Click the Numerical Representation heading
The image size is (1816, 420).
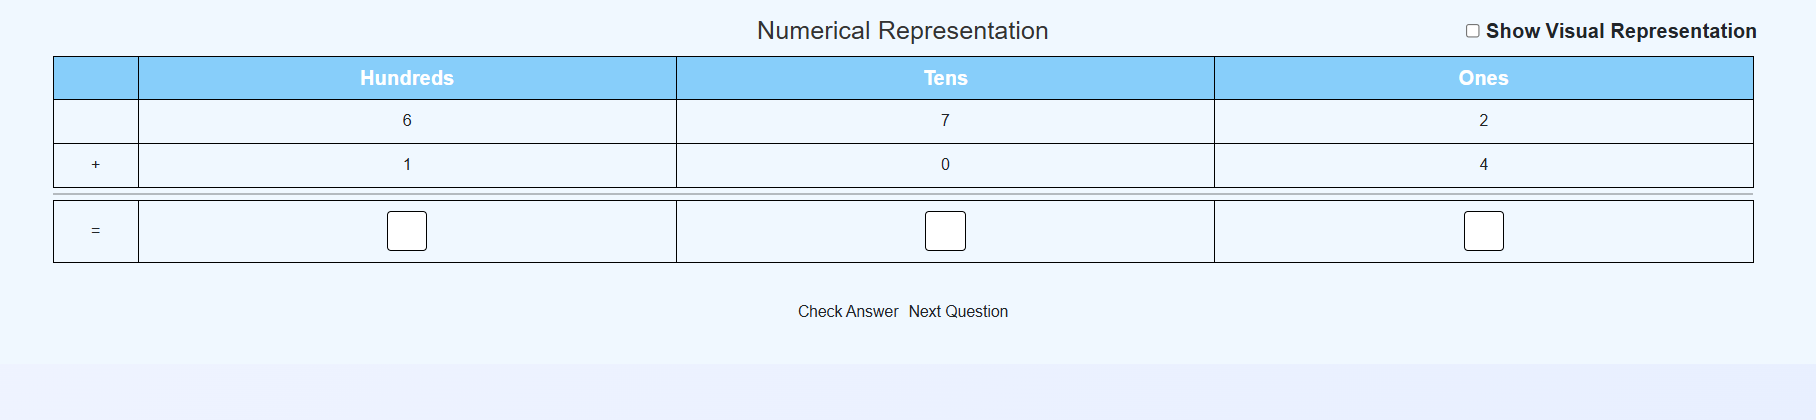click(x=902, y=31)
